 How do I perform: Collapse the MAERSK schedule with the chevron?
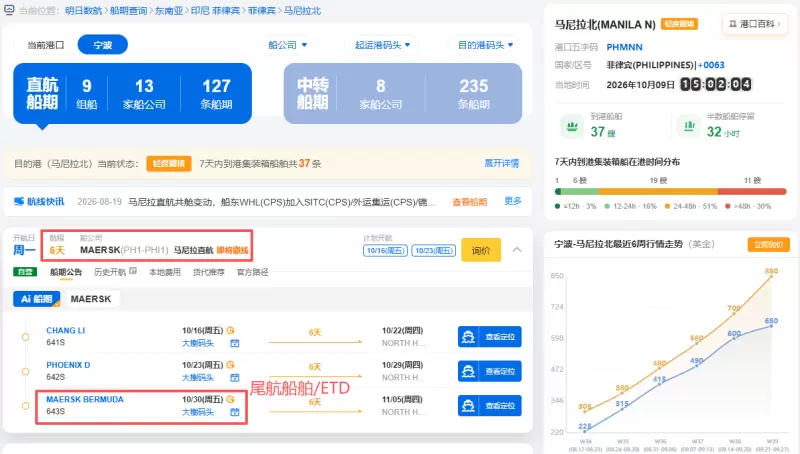click(517, 249)
